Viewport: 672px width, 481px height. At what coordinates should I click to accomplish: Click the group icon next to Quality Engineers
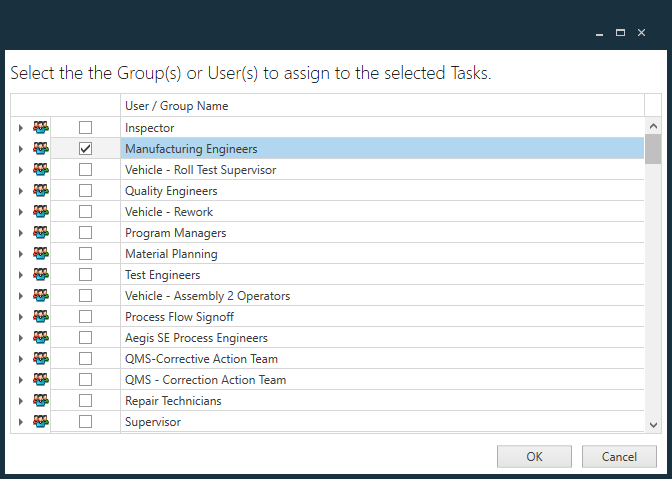tap(40, 191)
